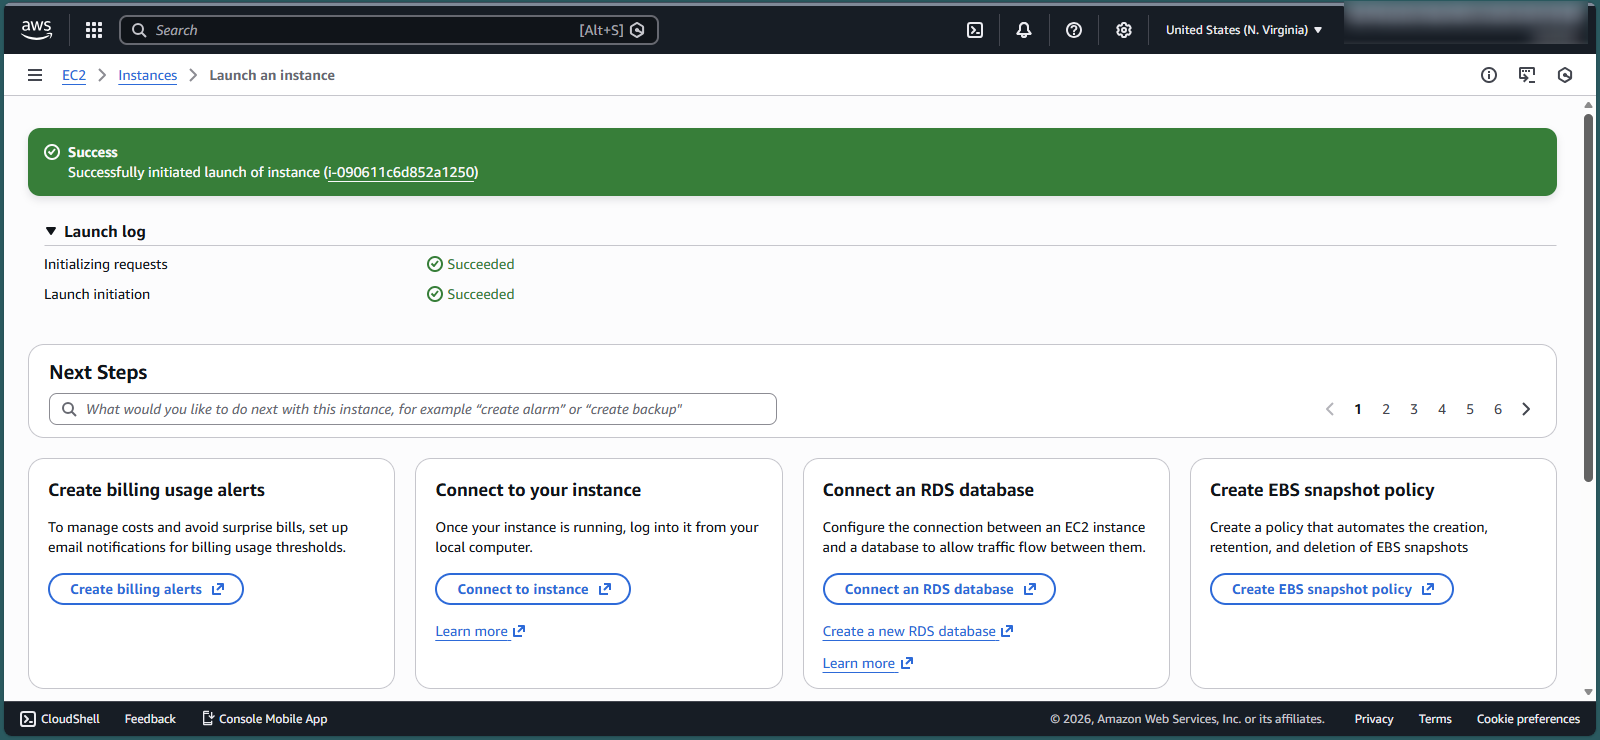Click the Create EBS snapshot policy button
Viewport: 1600px width, 740px height.
coord(1331,589)
